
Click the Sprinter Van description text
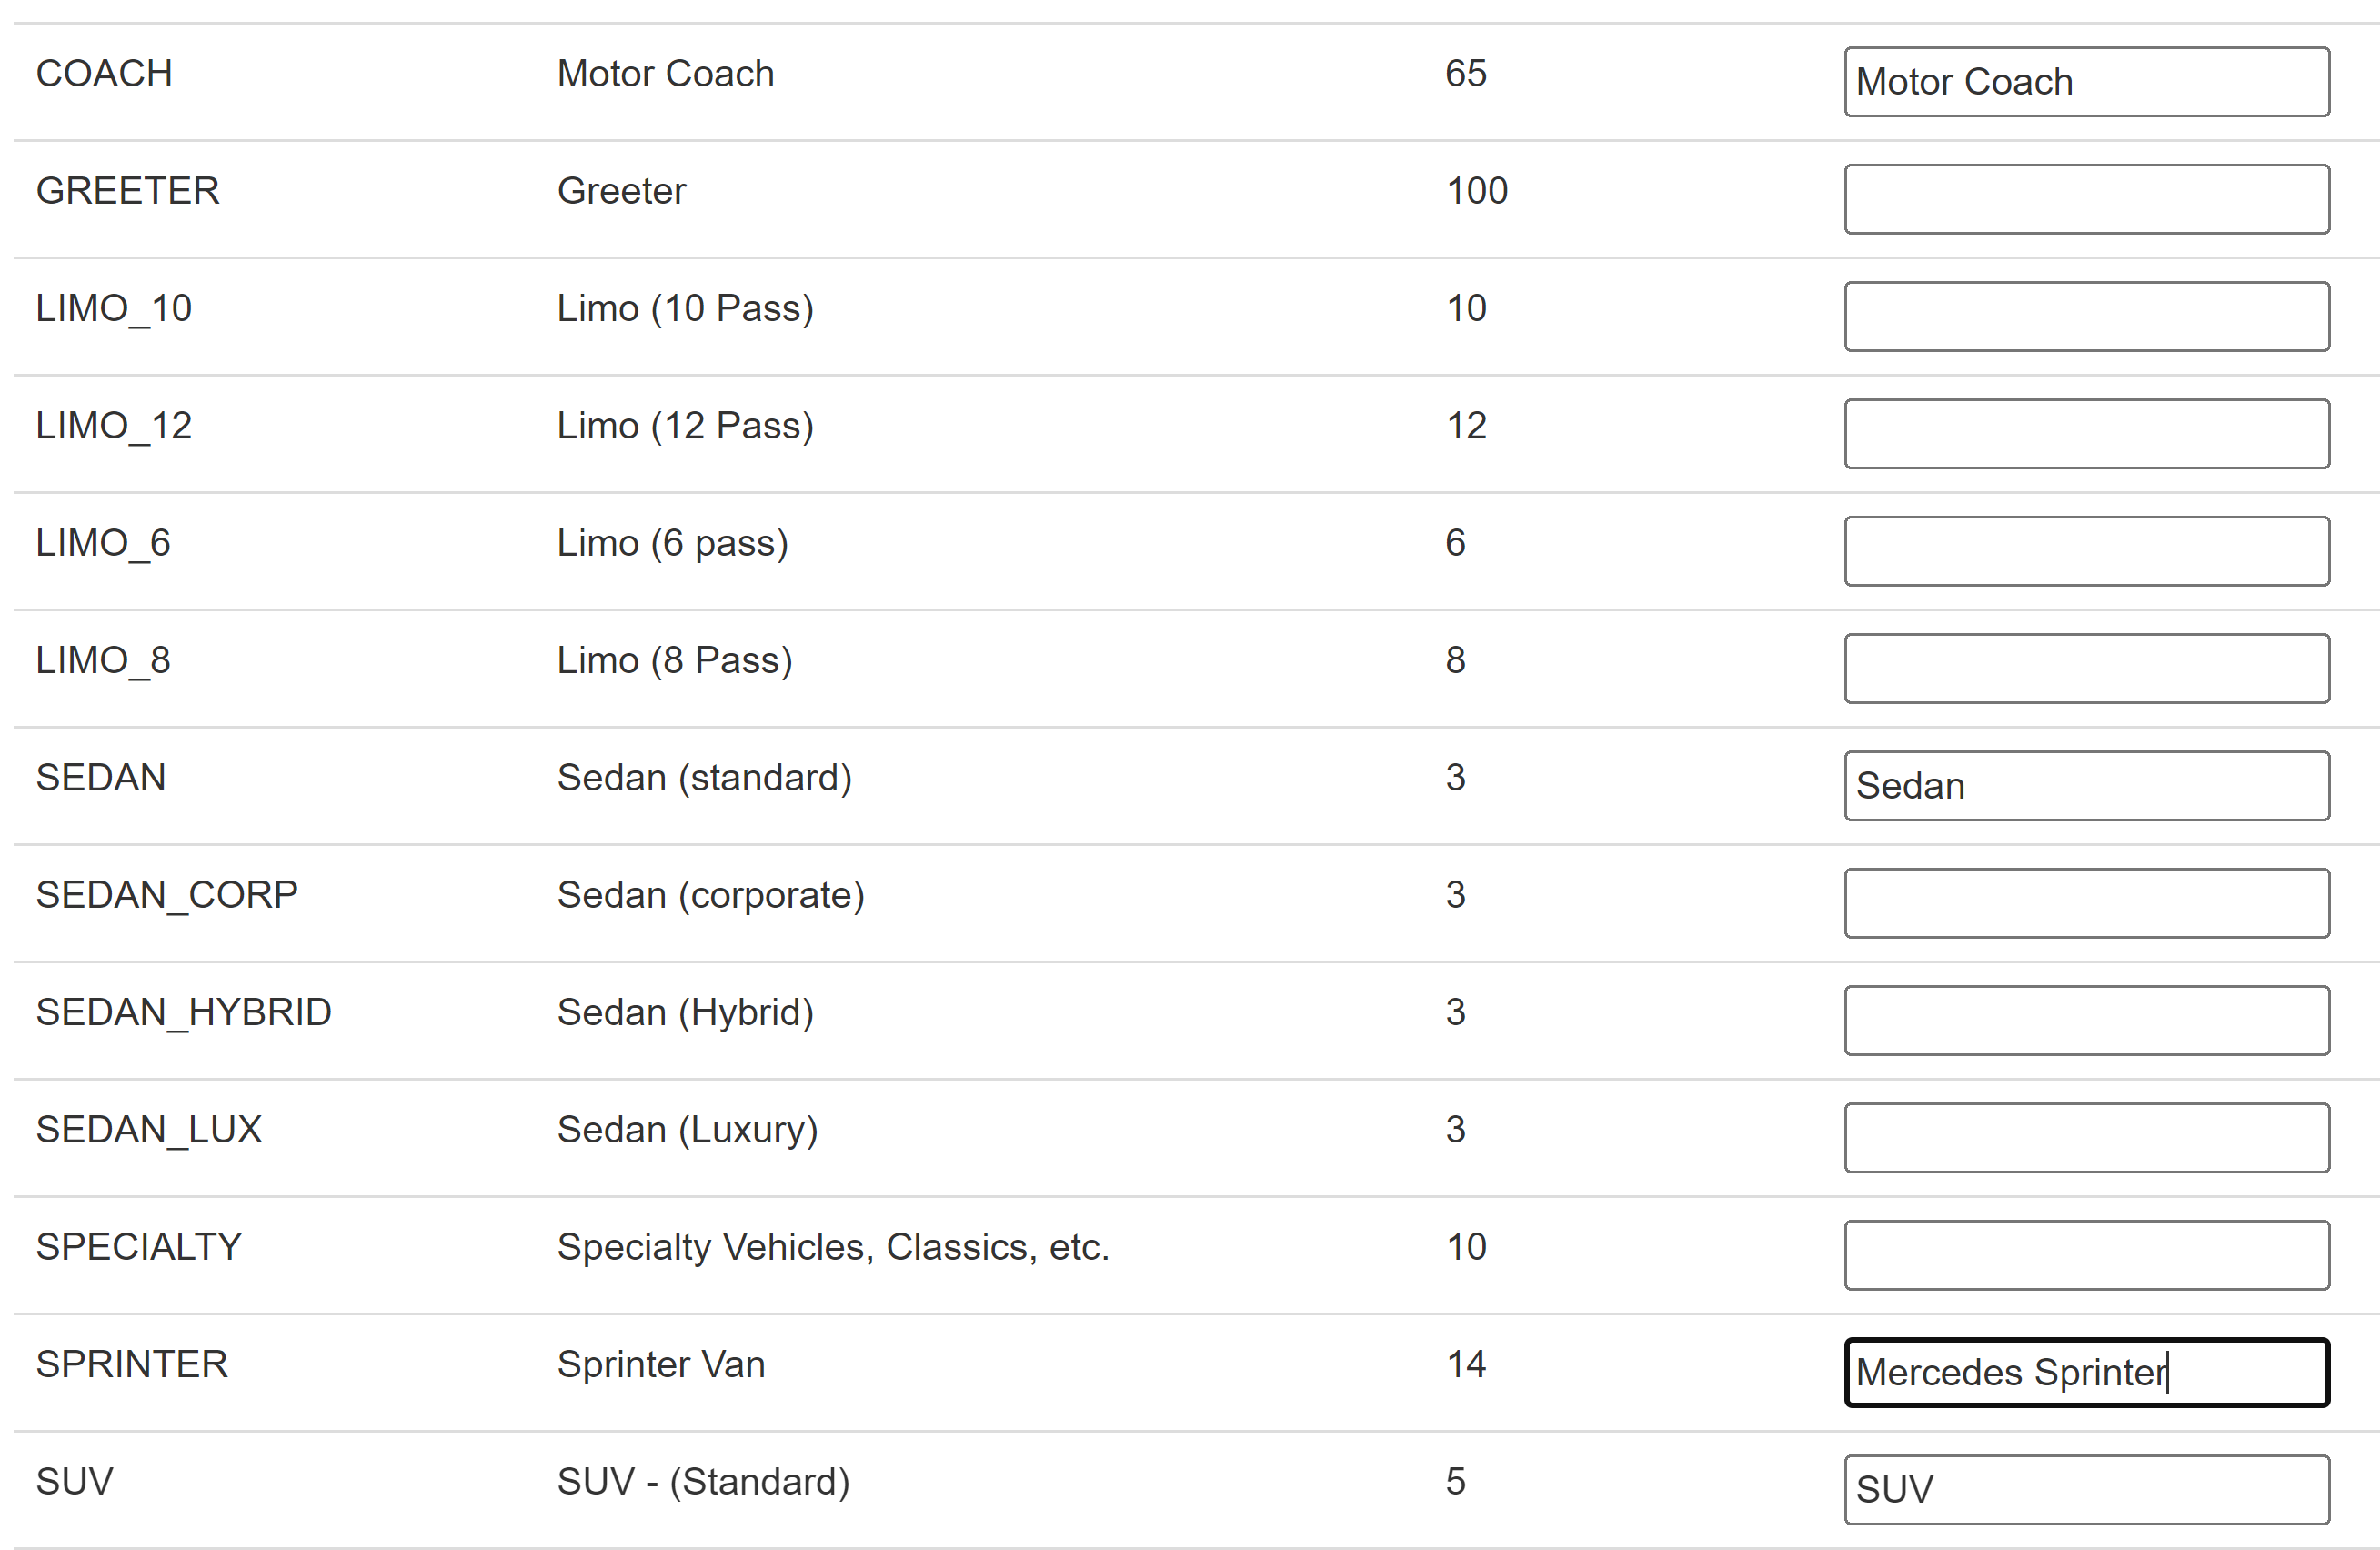click(661, 1364)
